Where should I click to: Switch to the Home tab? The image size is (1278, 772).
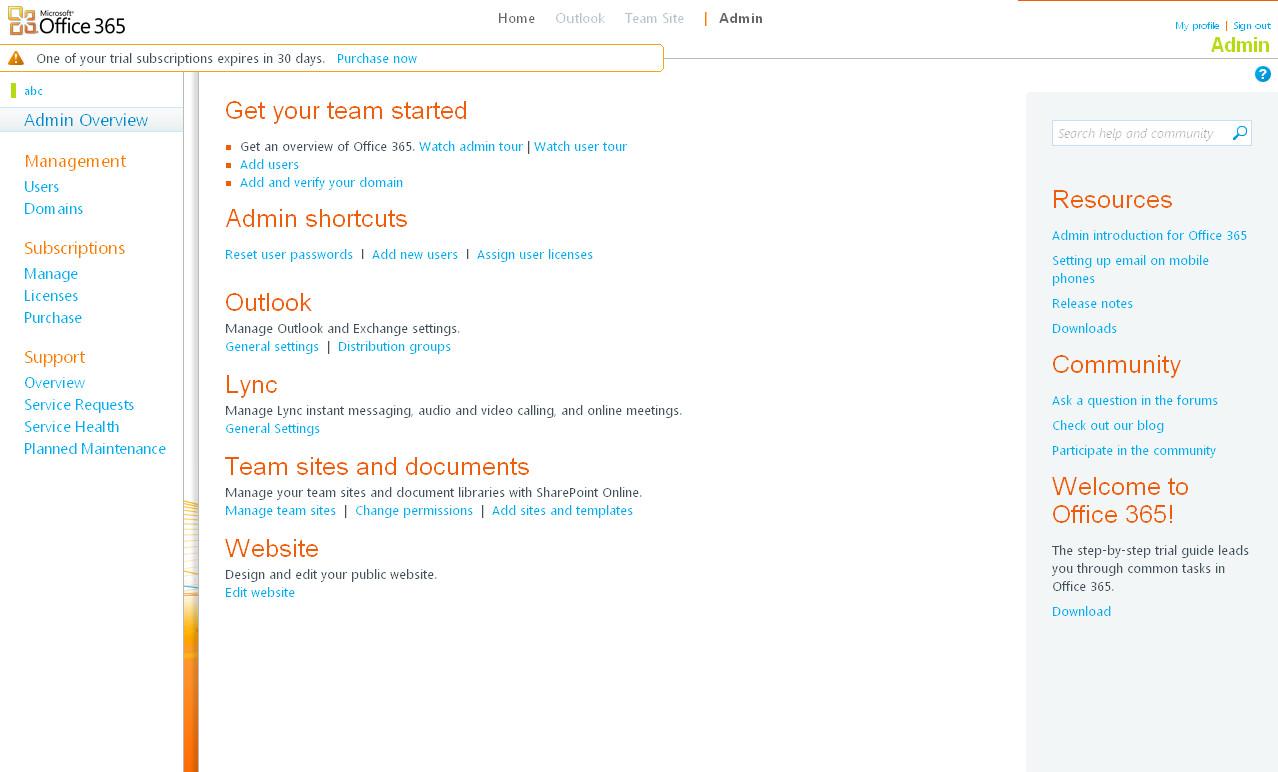pos(516,18)
